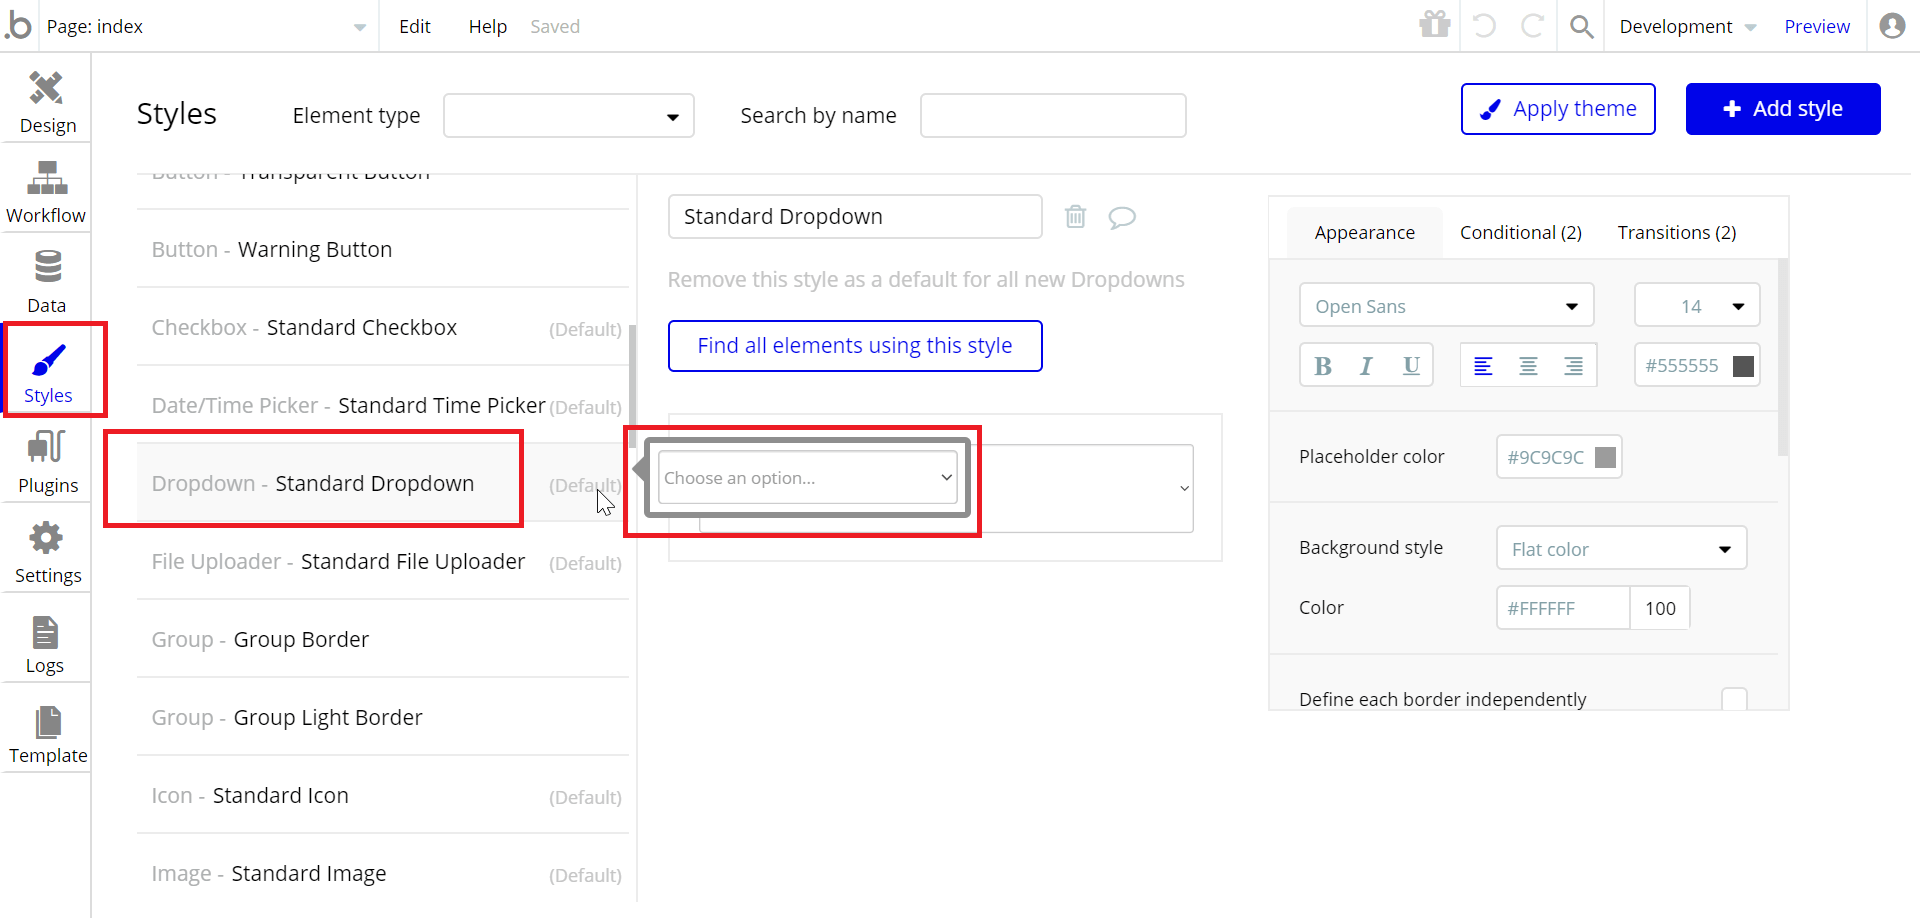Go to the Data section
This screenshot has width=1920, height=918.
[x=46, y=282]
